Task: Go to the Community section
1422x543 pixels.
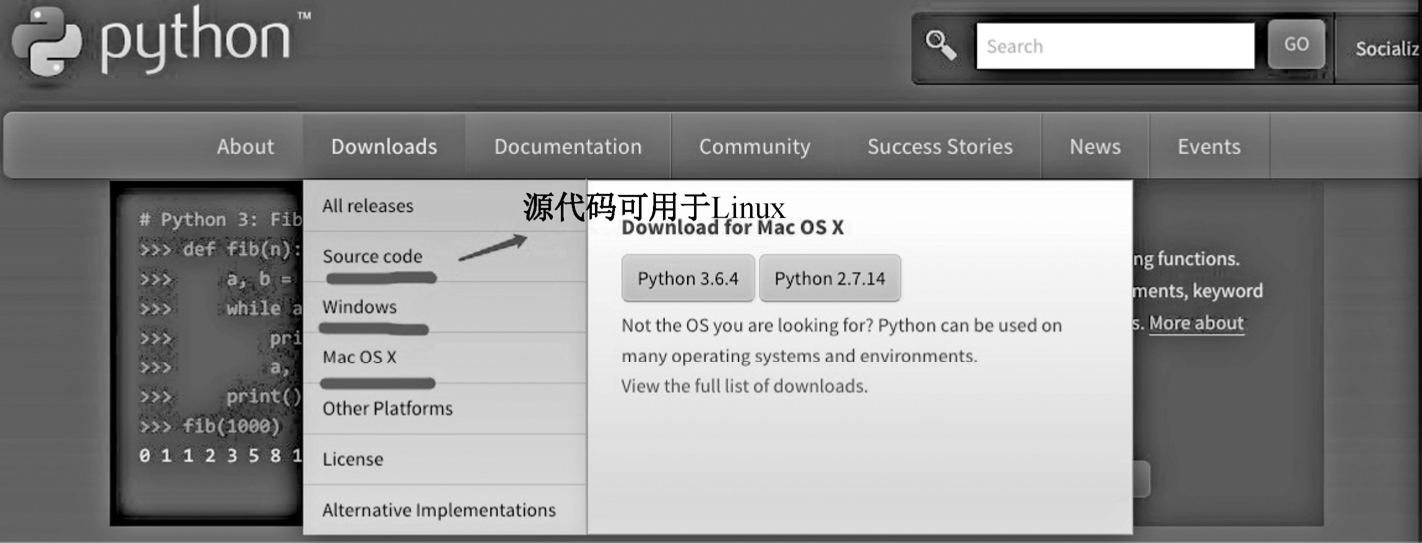Action: click(754, 146)
